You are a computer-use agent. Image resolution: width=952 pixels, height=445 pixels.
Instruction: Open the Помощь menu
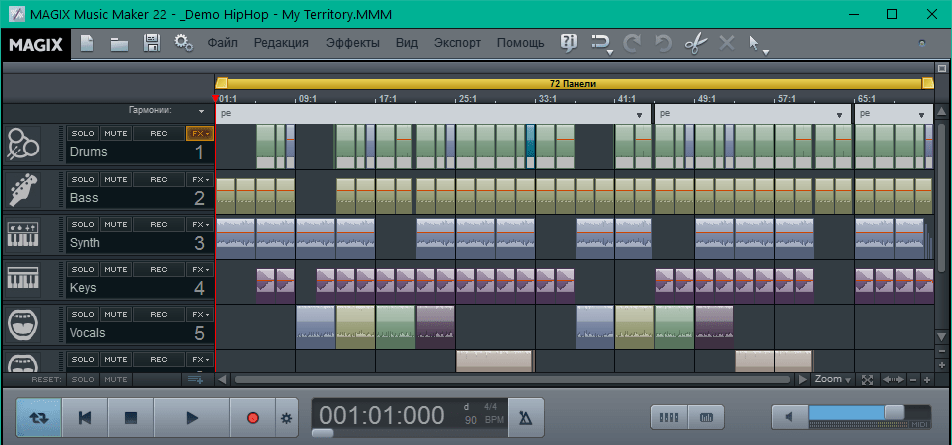tap(520, 43)
